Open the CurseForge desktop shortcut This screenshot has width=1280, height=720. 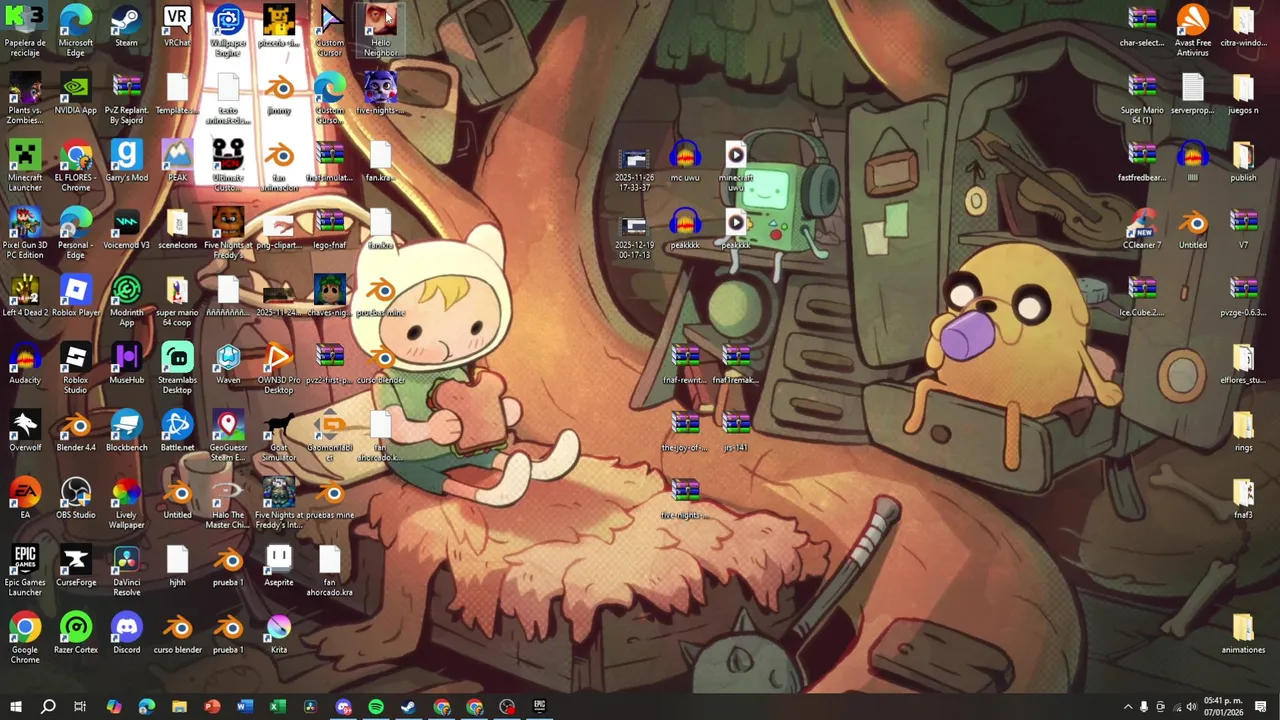point(76,566)
